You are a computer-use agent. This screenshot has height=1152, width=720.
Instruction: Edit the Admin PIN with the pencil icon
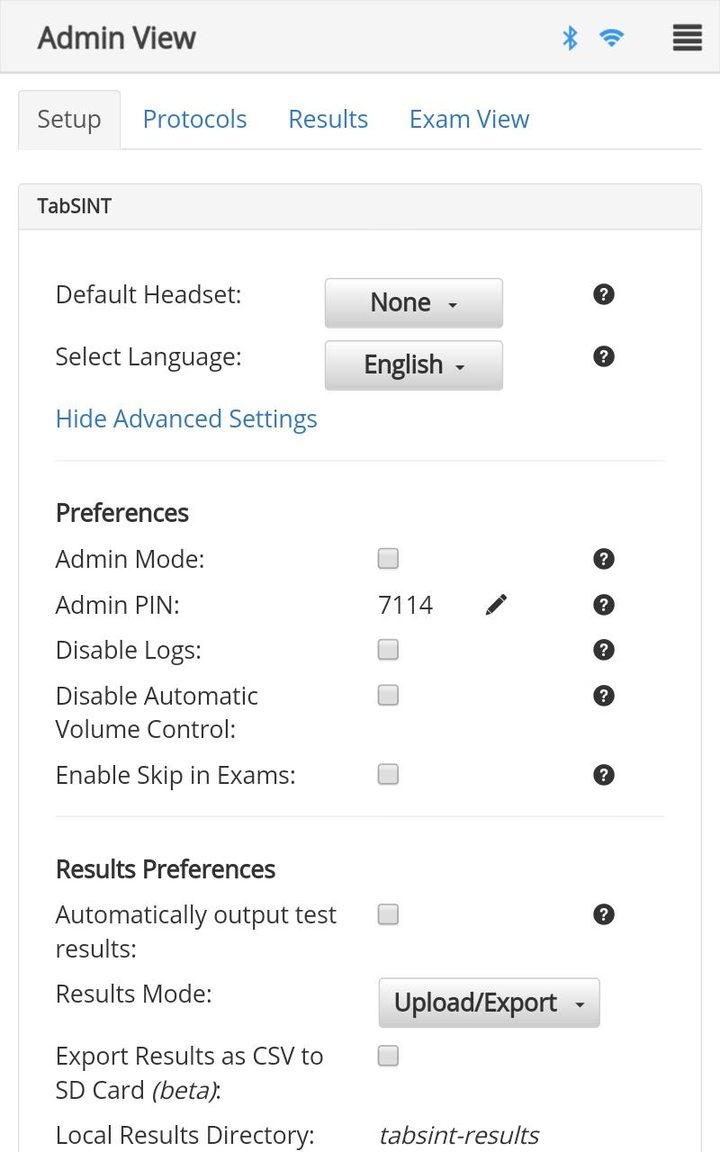(x=496, y=604)
